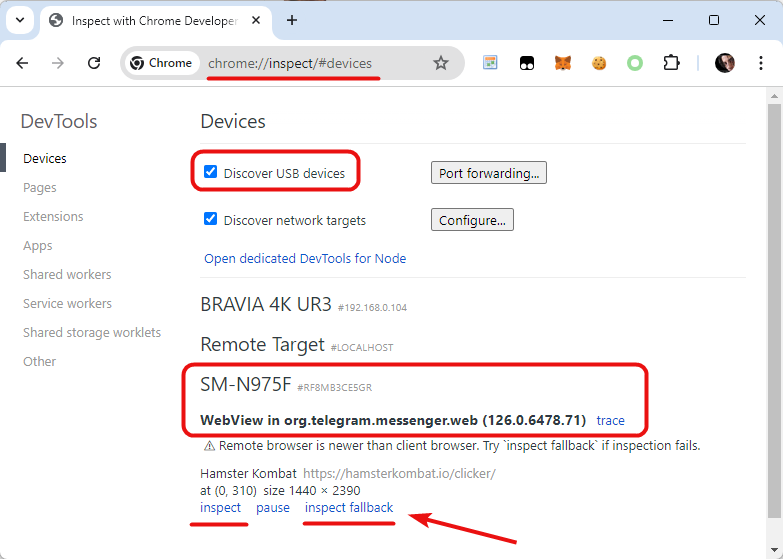Select Extensions in DevTools sidebar
This screenshot has height=559, width=783.
53,217
